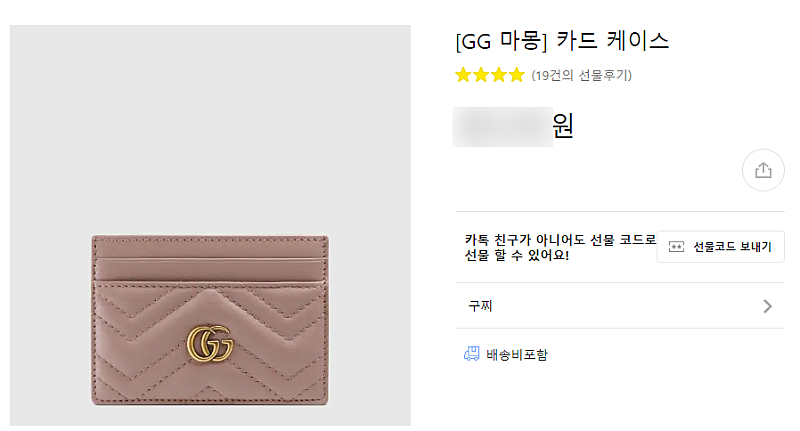Screen dimensions: 800x431
Task: Expand the 구찌 brand row chevron
Action: [x=767, y=306]
